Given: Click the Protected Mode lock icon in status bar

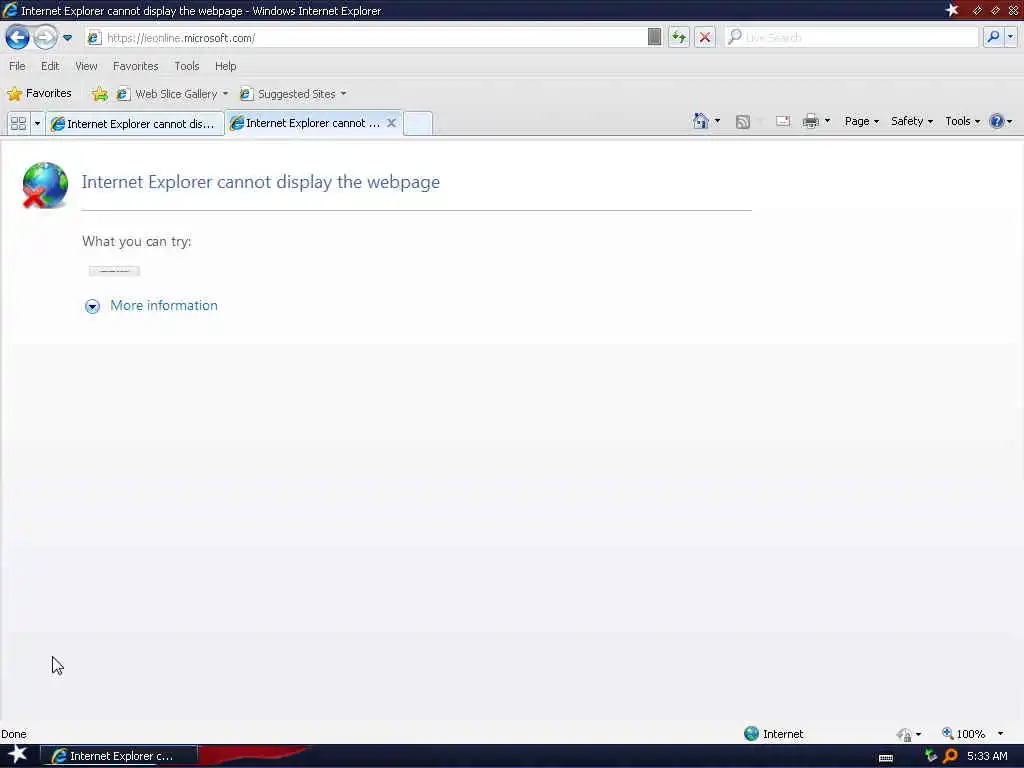Looking at the screenshot, I should (x=904, y=735).
